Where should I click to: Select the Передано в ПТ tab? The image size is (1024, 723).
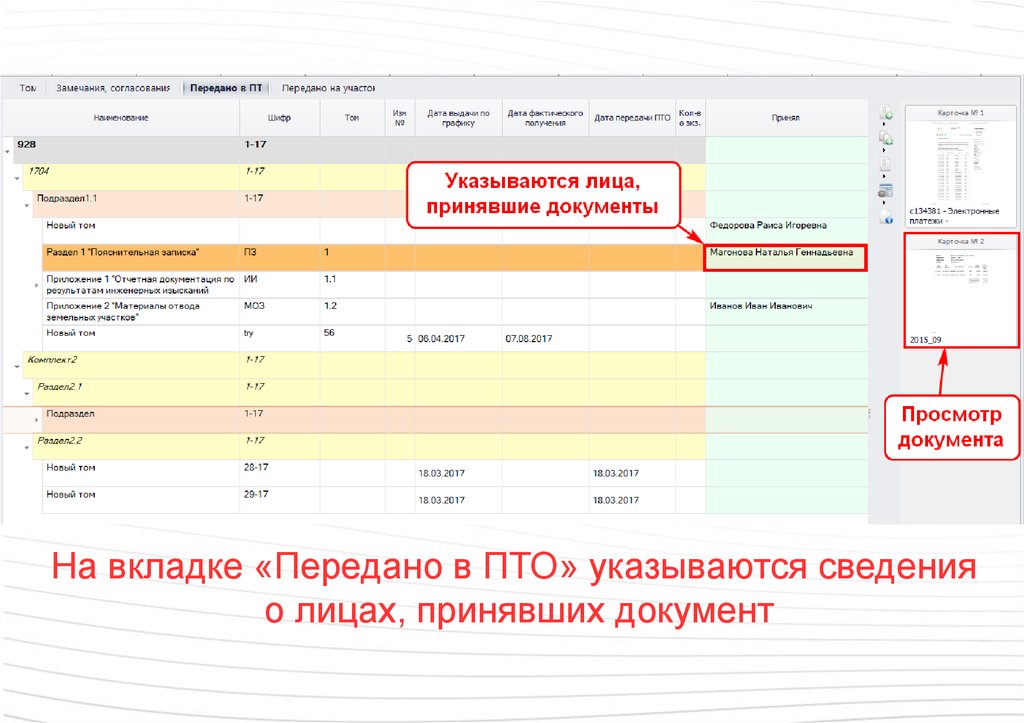[226, 88]
